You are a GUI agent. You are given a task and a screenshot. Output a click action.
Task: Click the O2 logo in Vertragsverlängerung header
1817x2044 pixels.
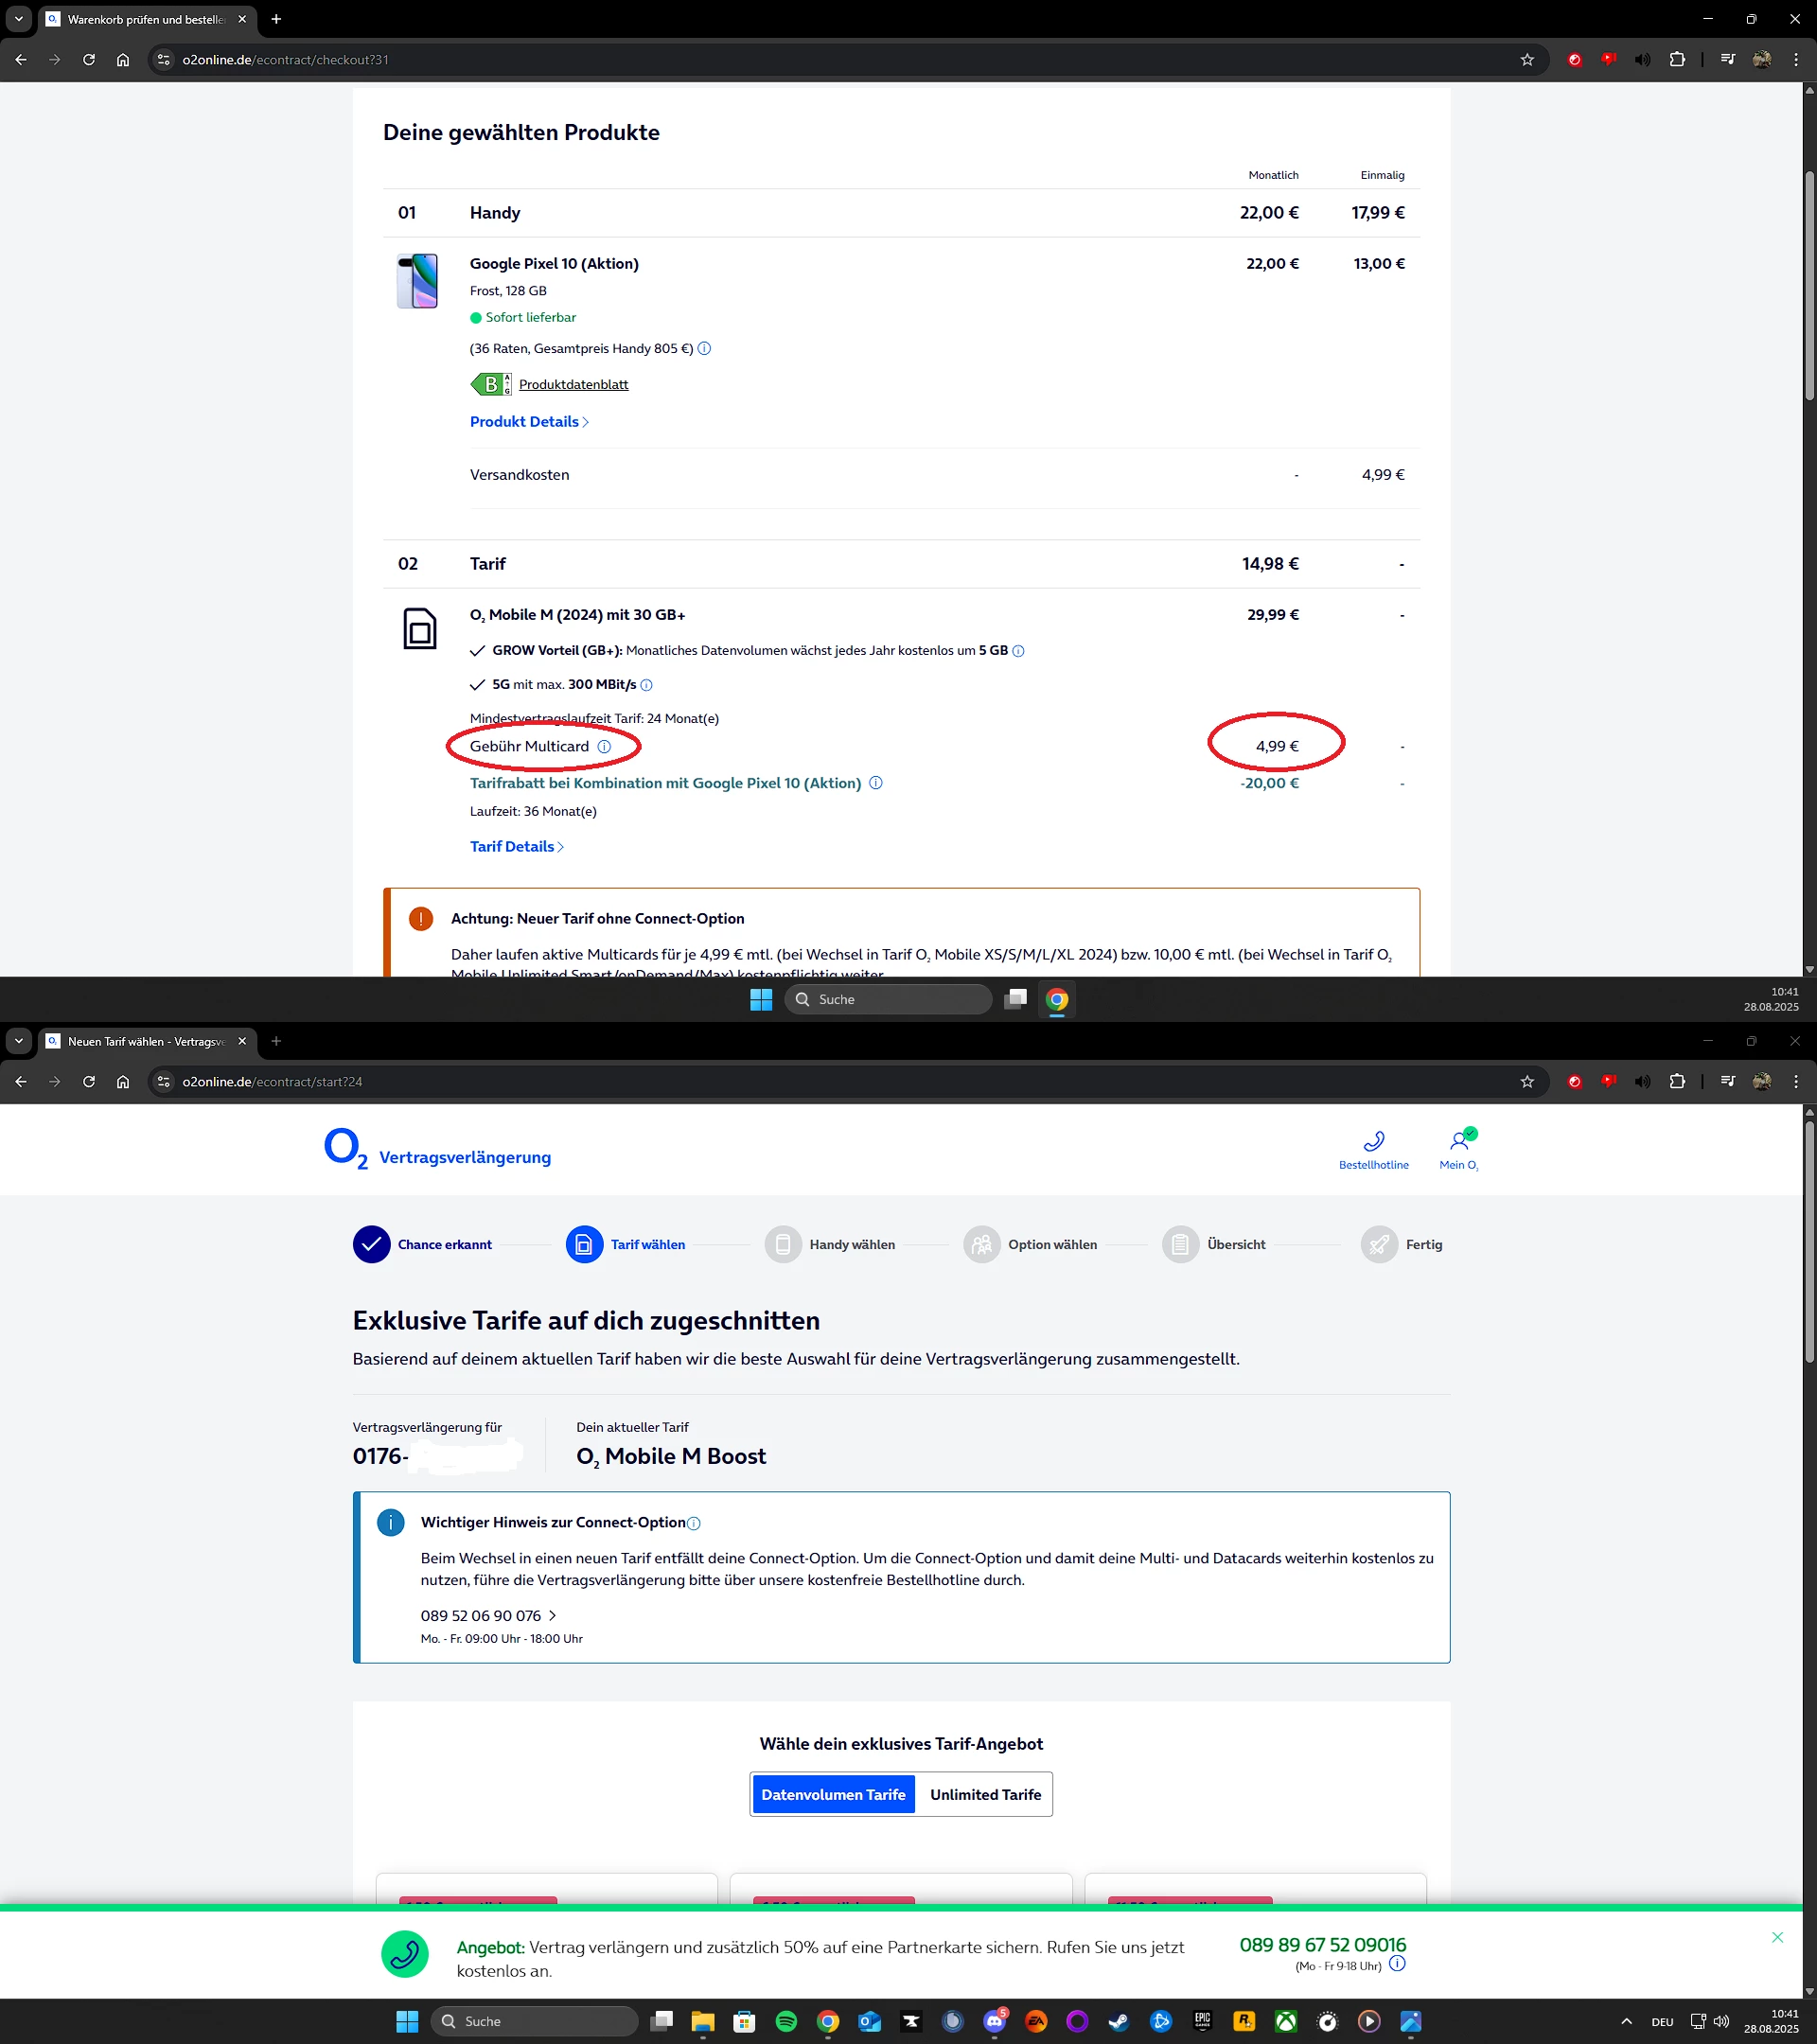point(345,1149)
